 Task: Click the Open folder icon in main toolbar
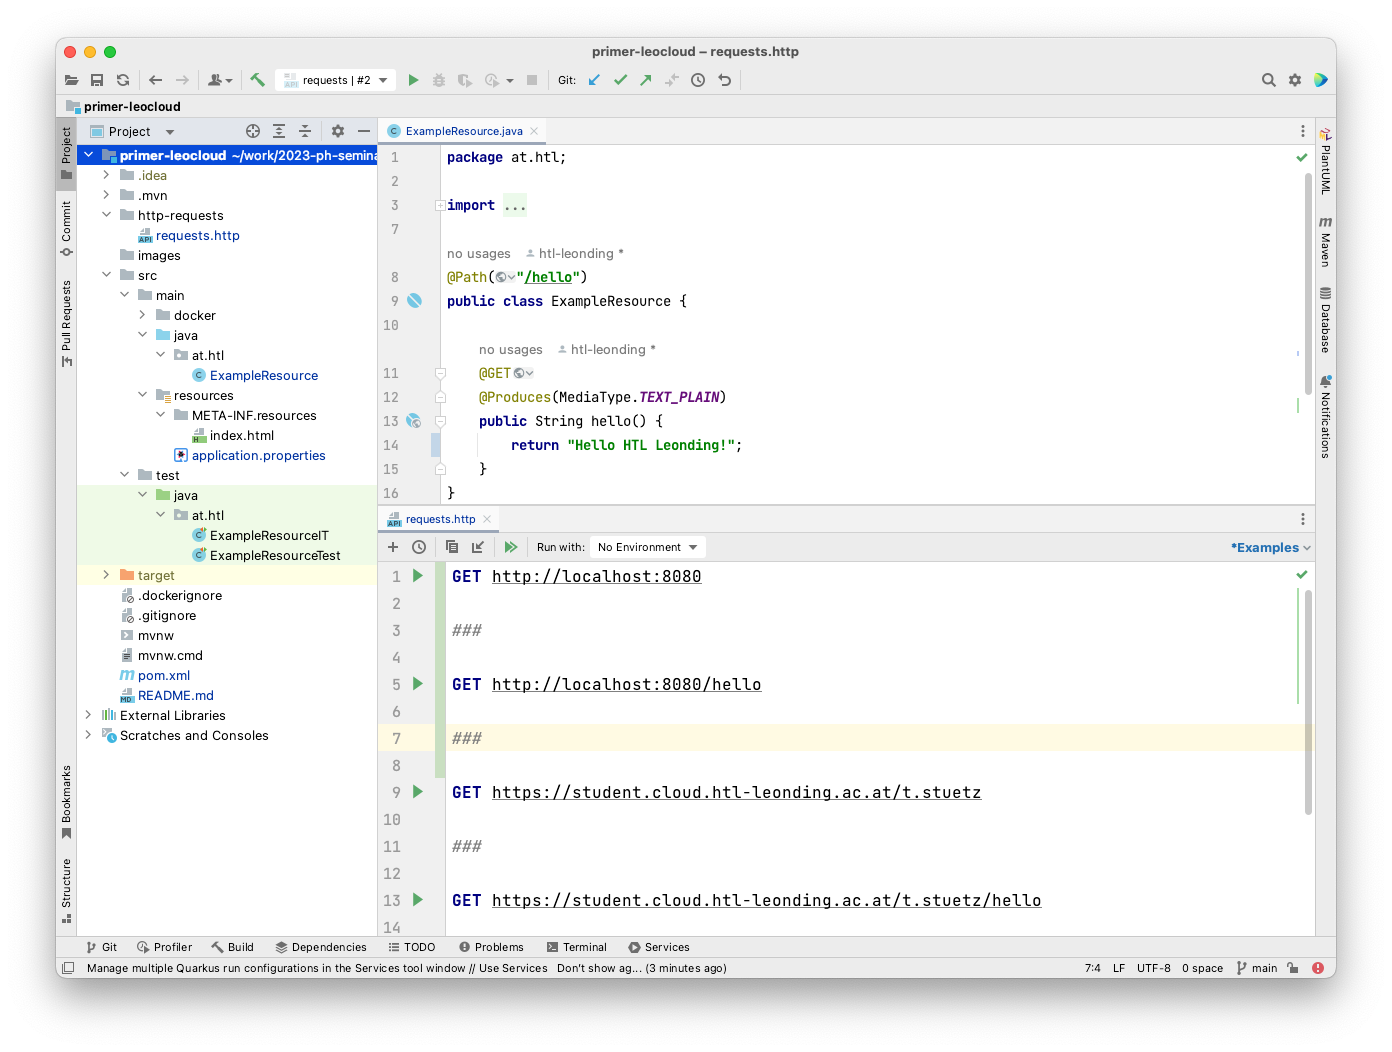tap(71, 80)
